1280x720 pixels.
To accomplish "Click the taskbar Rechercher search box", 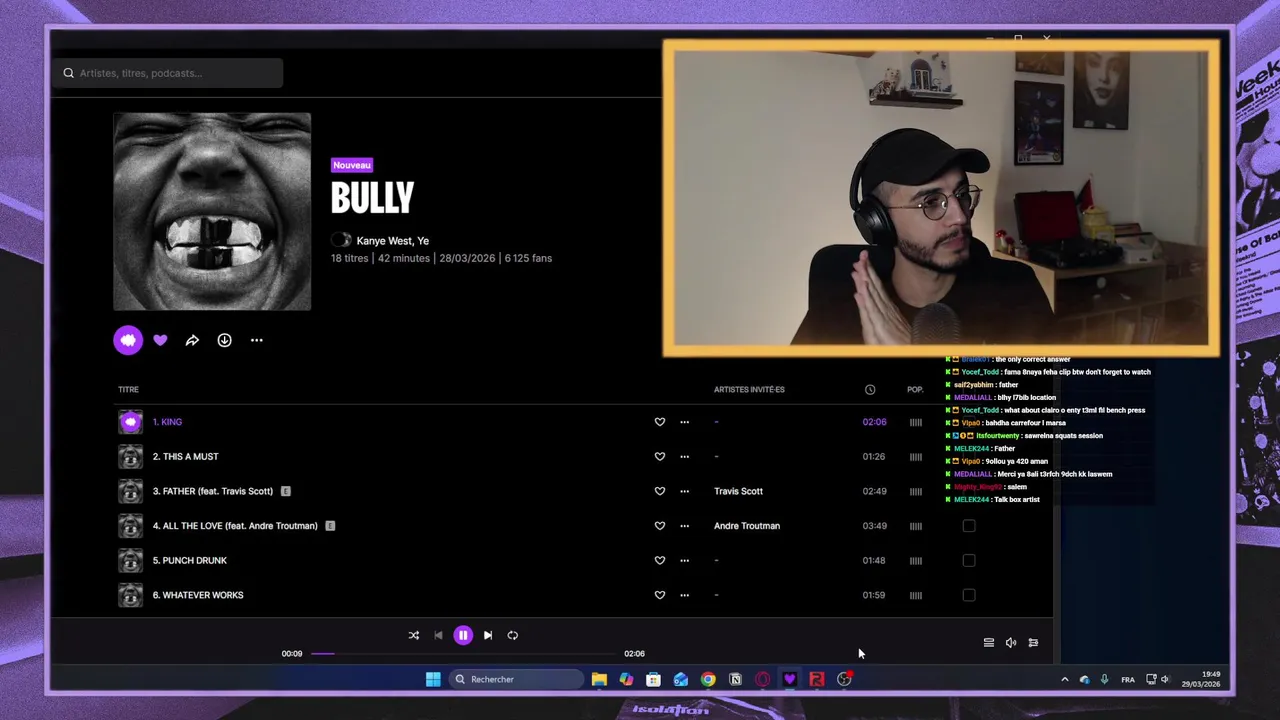I will [514, 679].
